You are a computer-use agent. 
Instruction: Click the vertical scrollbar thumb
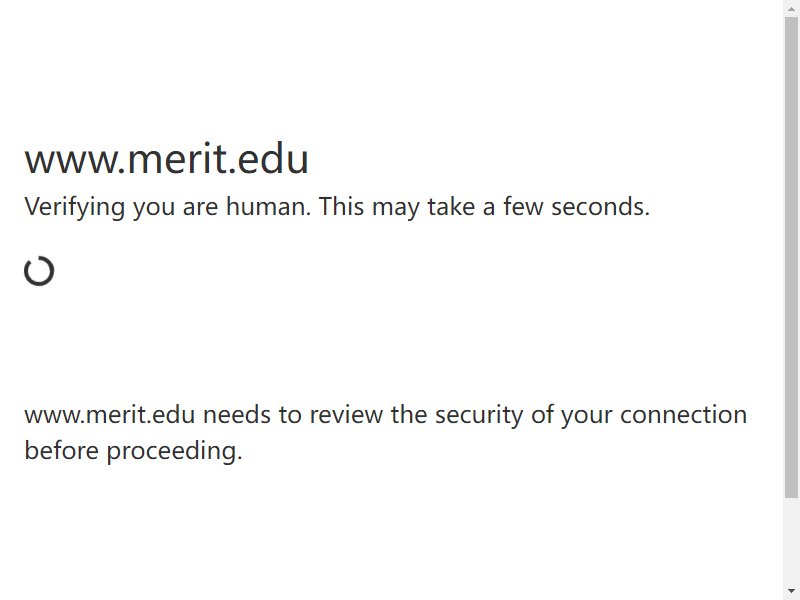coord(791,258)
